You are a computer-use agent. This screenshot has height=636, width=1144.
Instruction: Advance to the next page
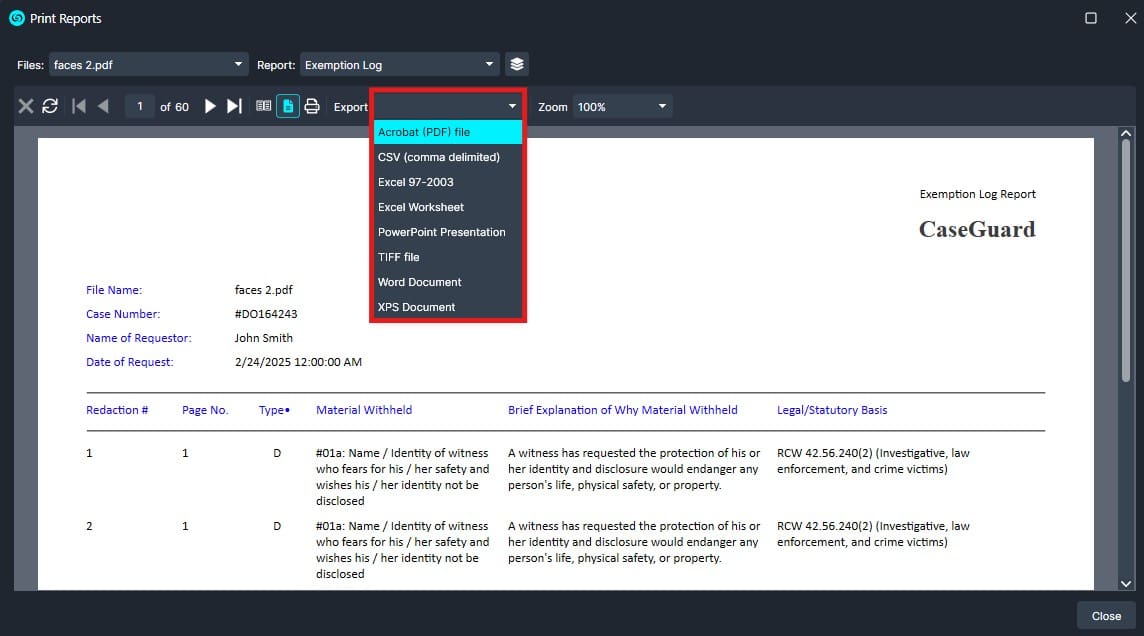click(210, 106)
